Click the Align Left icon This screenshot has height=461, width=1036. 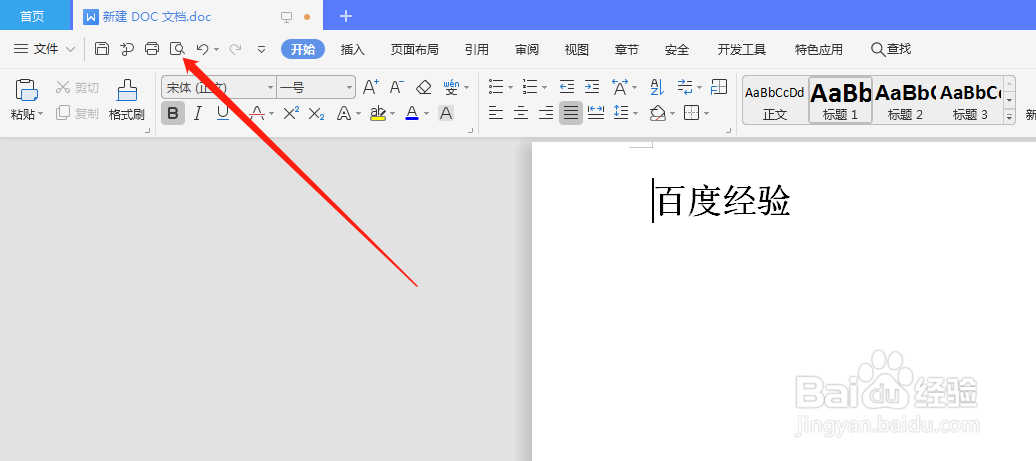(496, 114)
